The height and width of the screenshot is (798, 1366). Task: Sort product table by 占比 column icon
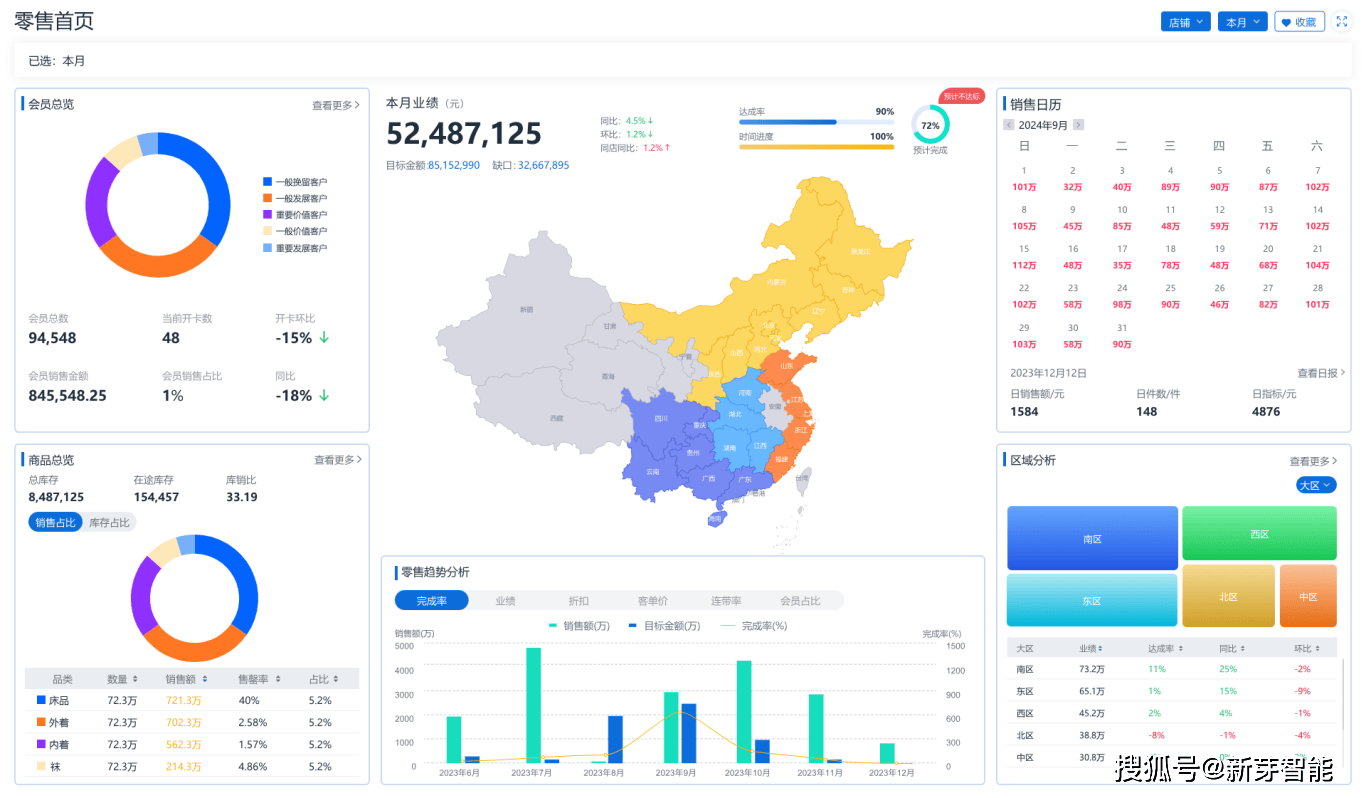(x=335, y=679)
